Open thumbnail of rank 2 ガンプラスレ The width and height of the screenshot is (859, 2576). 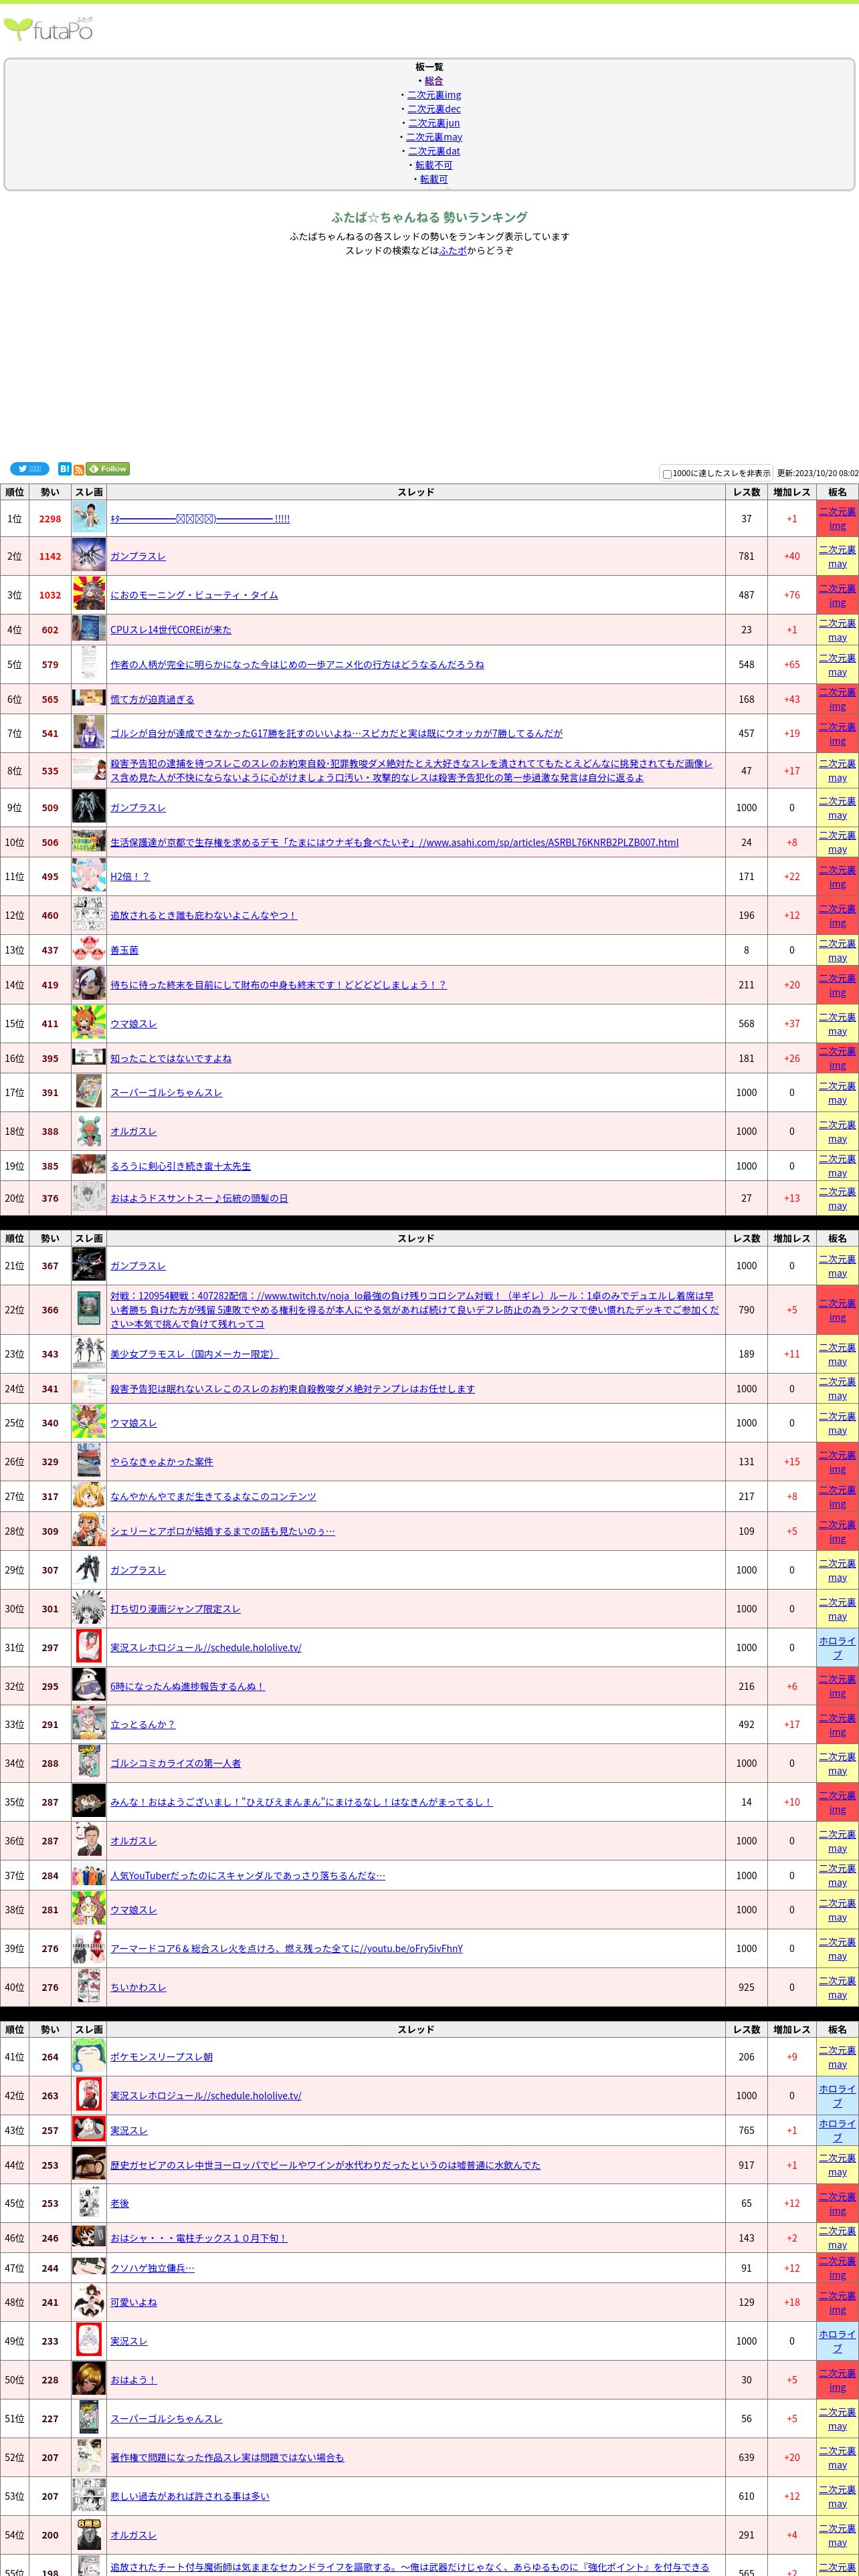[x=89, y=556]
